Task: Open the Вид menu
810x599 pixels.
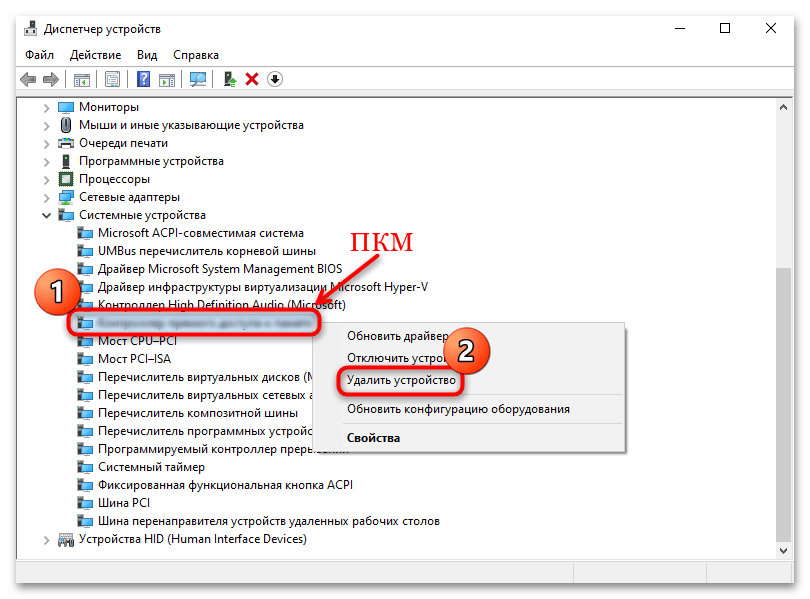Action: pyautogui.click(x=146, y=55)
